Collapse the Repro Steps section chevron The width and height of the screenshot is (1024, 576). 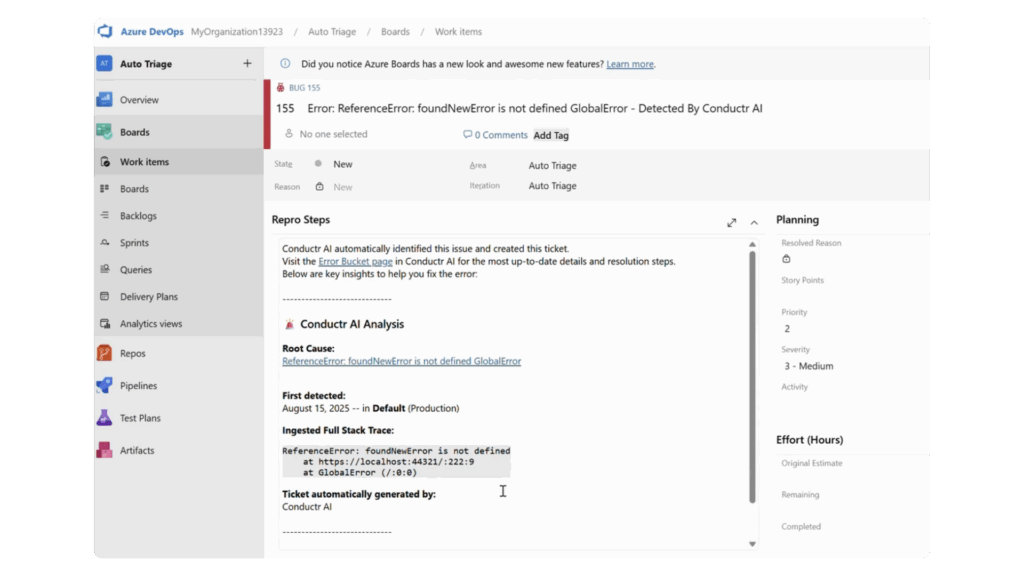(x=754, y=222)
